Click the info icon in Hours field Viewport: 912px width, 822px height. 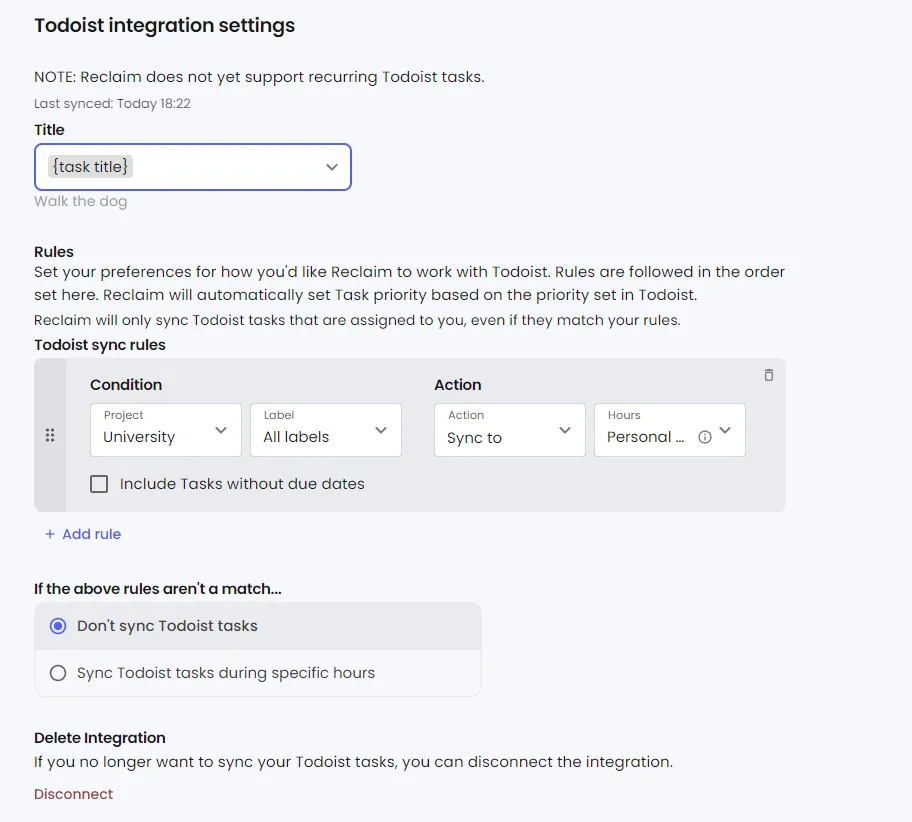(704, 437)
